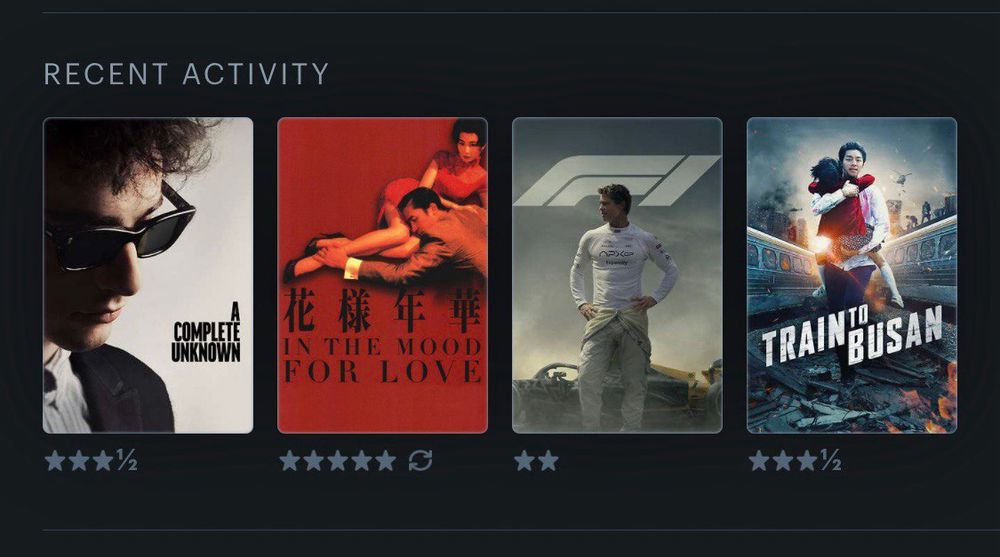Click the Chinese title characters on the red poster
The image size is (1000, 557).
click(382, 311)
